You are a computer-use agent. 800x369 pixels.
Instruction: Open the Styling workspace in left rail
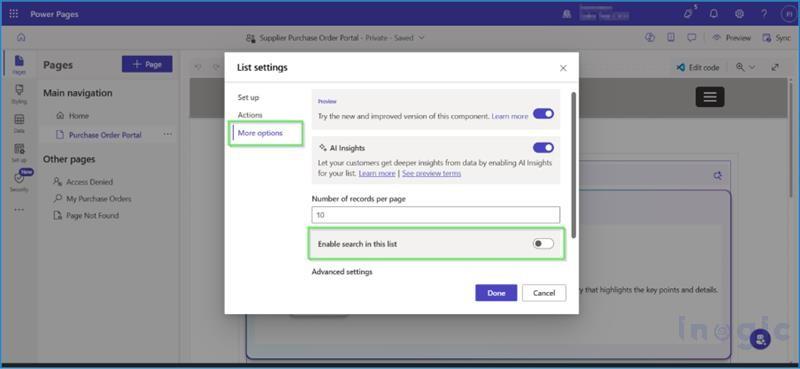[19, 94]
